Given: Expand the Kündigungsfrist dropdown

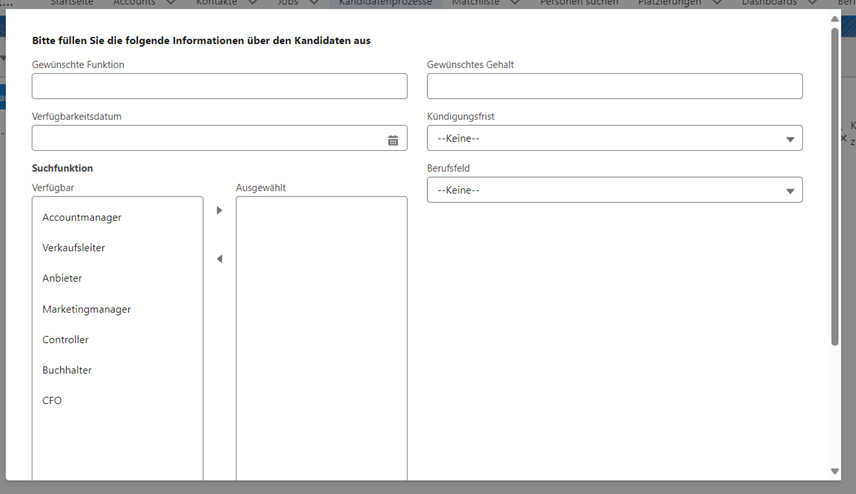Looking at the screenshot, I should pyautogui.click(x=614, y=138).
